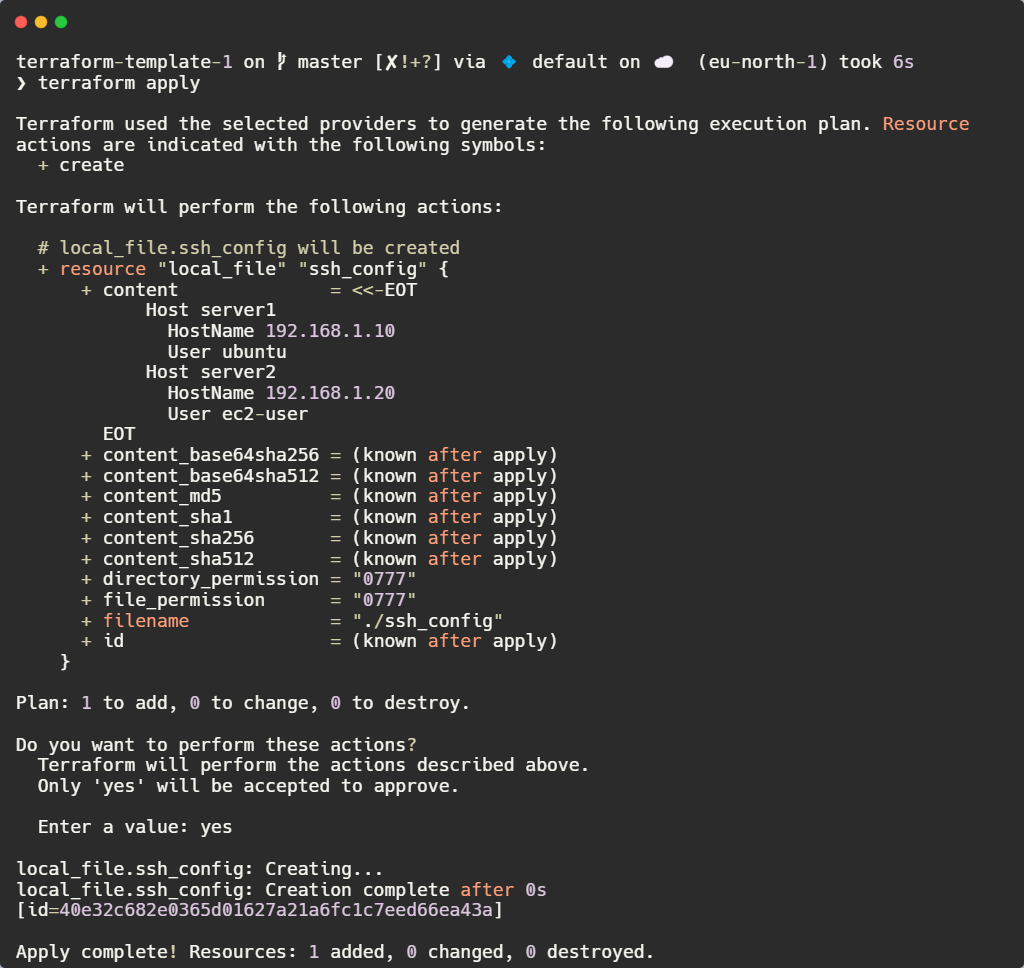
Task: Click the 'User ec2-user' line
Action: click(238, 414)
